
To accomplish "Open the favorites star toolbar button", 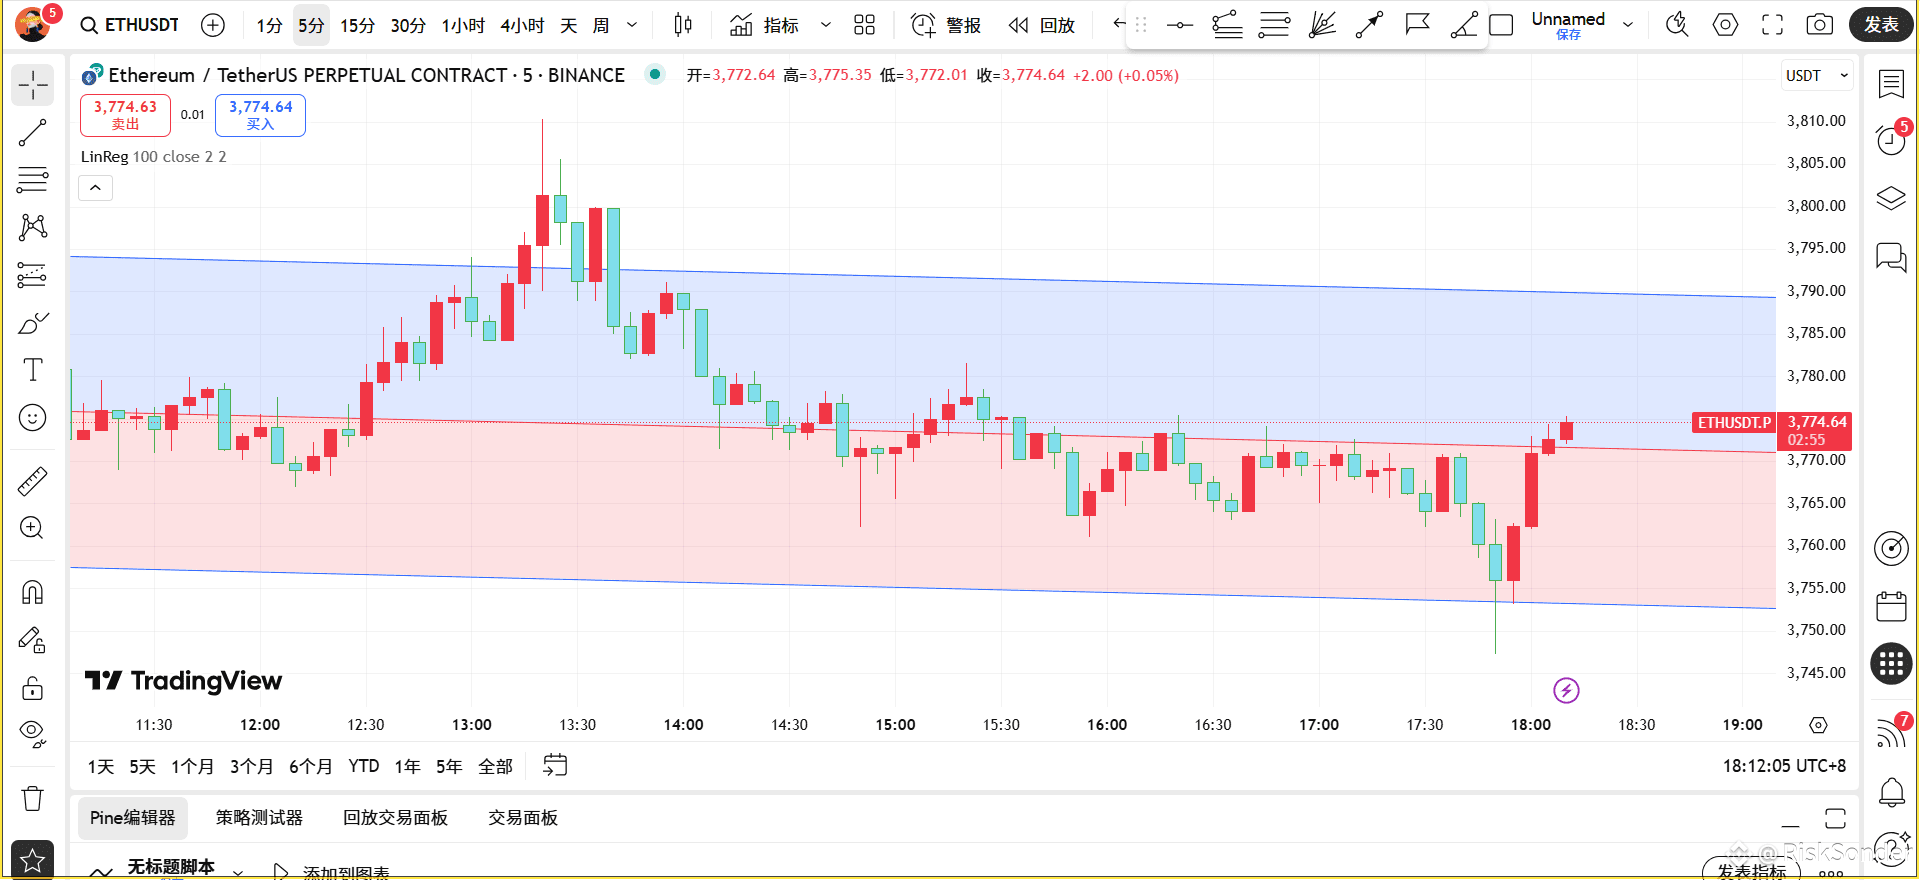I will (x=33, y=859).
